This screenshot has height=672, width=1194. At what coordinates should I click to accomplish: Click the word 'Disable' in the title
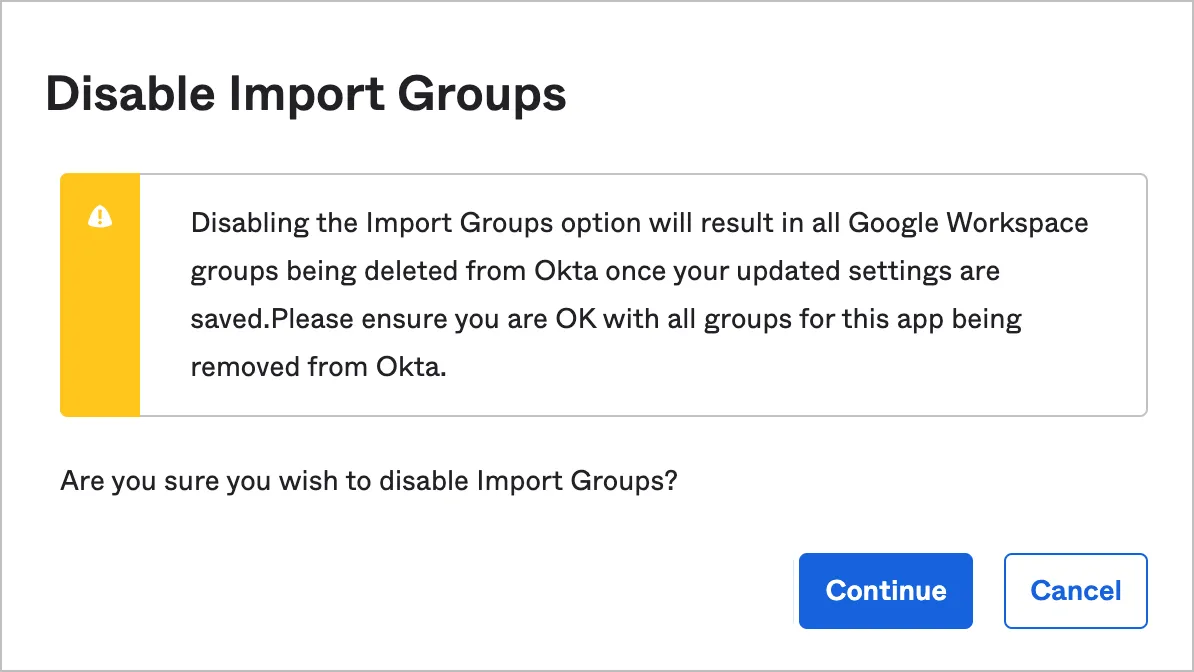point(130,95)
